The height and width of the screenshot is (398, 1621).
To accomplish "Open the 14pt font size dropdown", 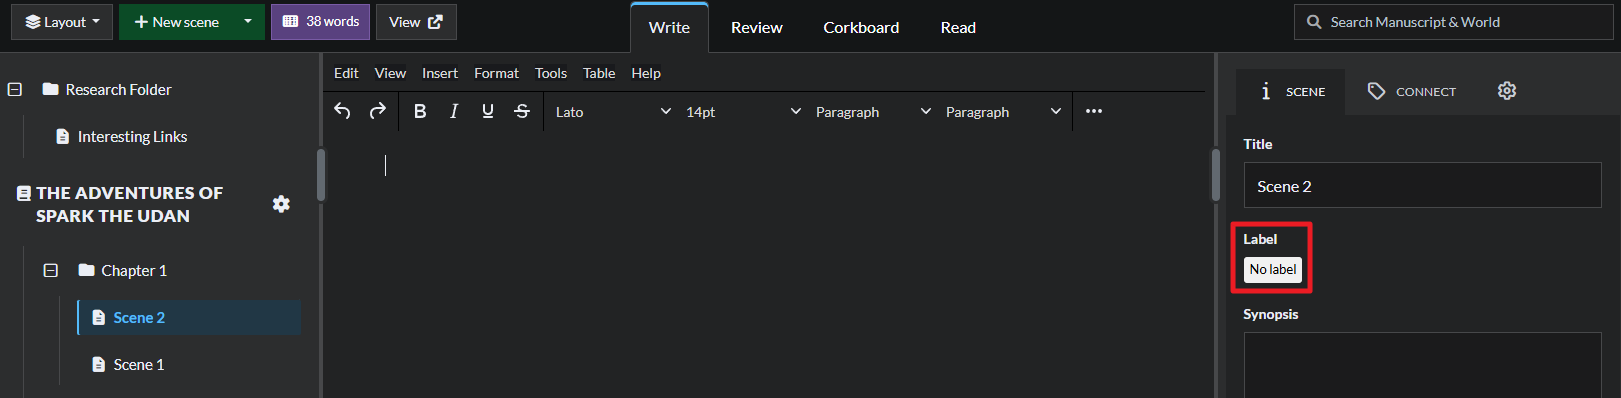I will 743,111.
